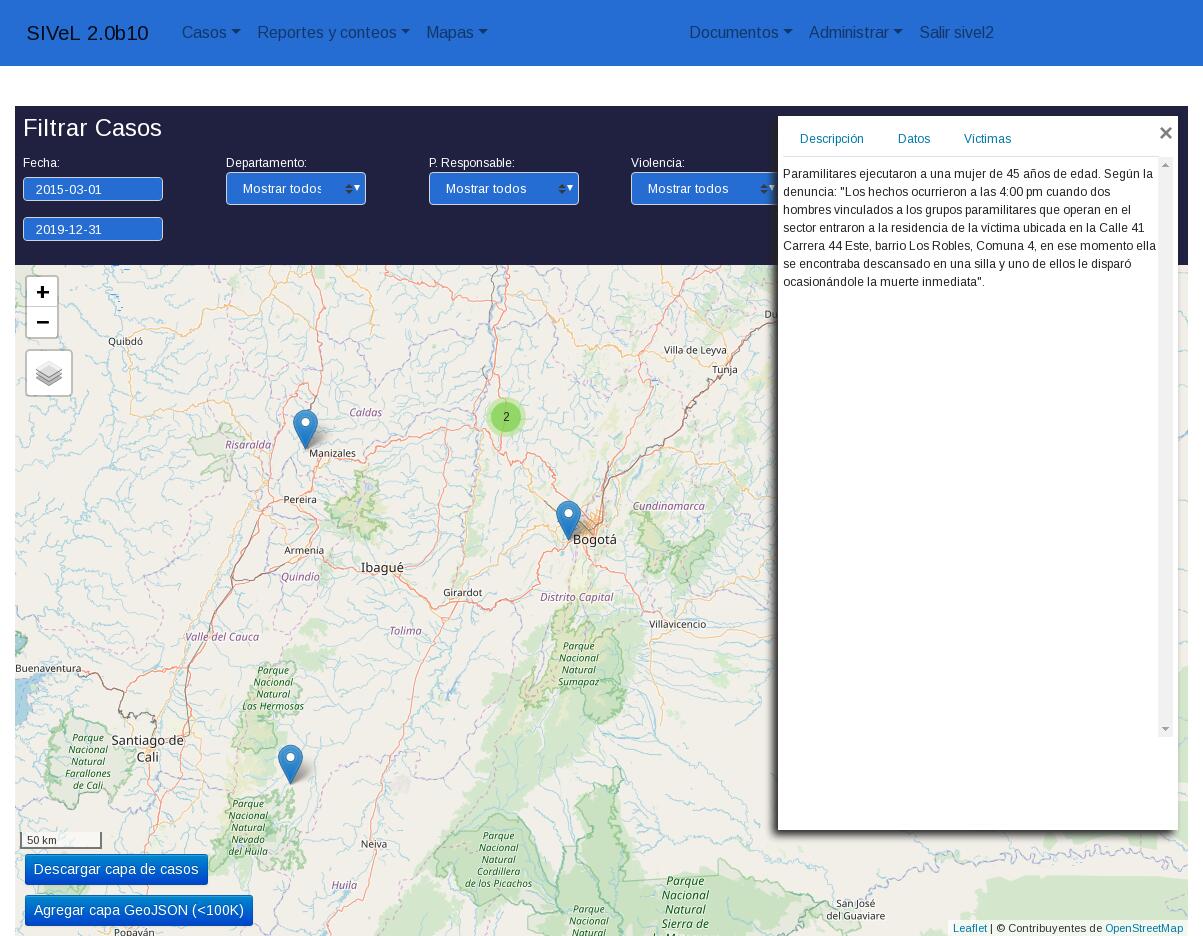Screen dimensions: 1203x936
Task: Open the P. Responsable filter dropdown
Action: coord(503,189)
